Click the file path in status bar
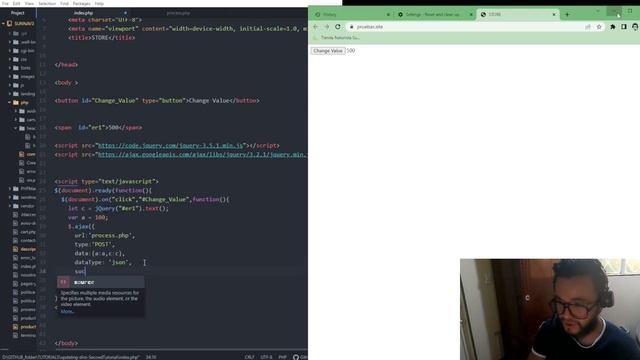Screen dimensions: 640x360 click(x=71, y=357)
